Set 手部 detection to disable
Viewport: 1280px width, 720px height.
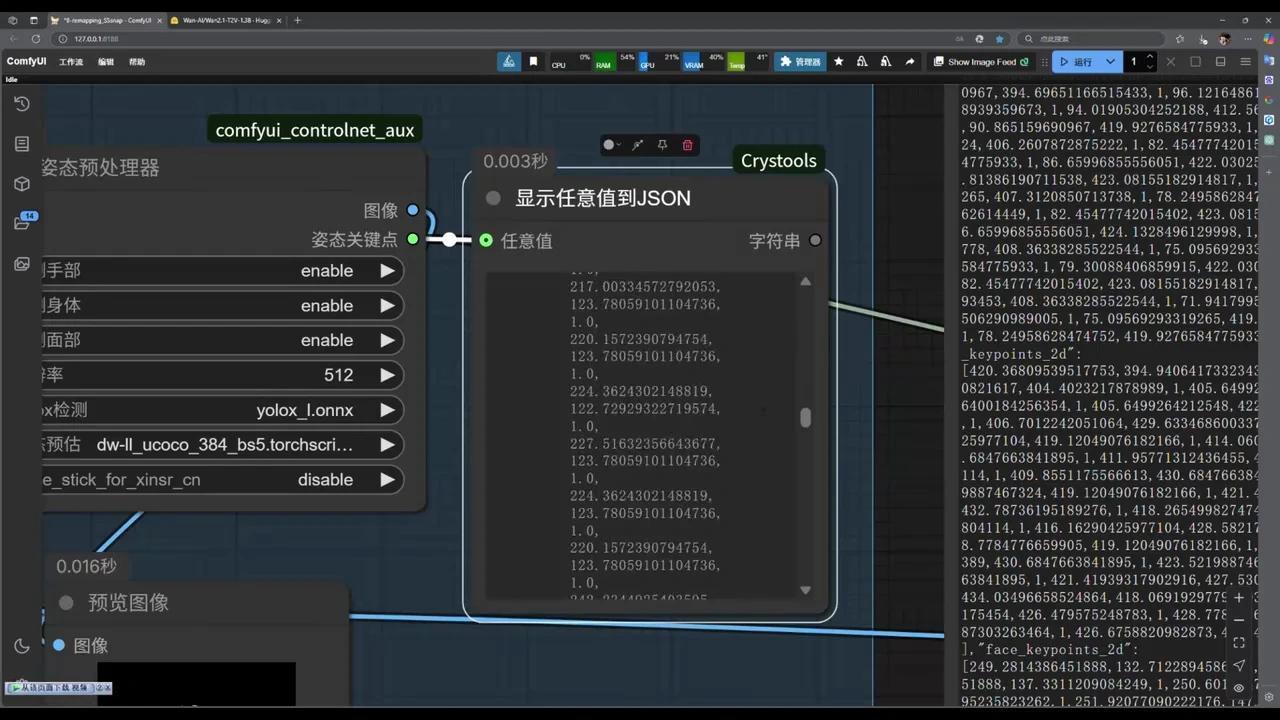[387, 270]
